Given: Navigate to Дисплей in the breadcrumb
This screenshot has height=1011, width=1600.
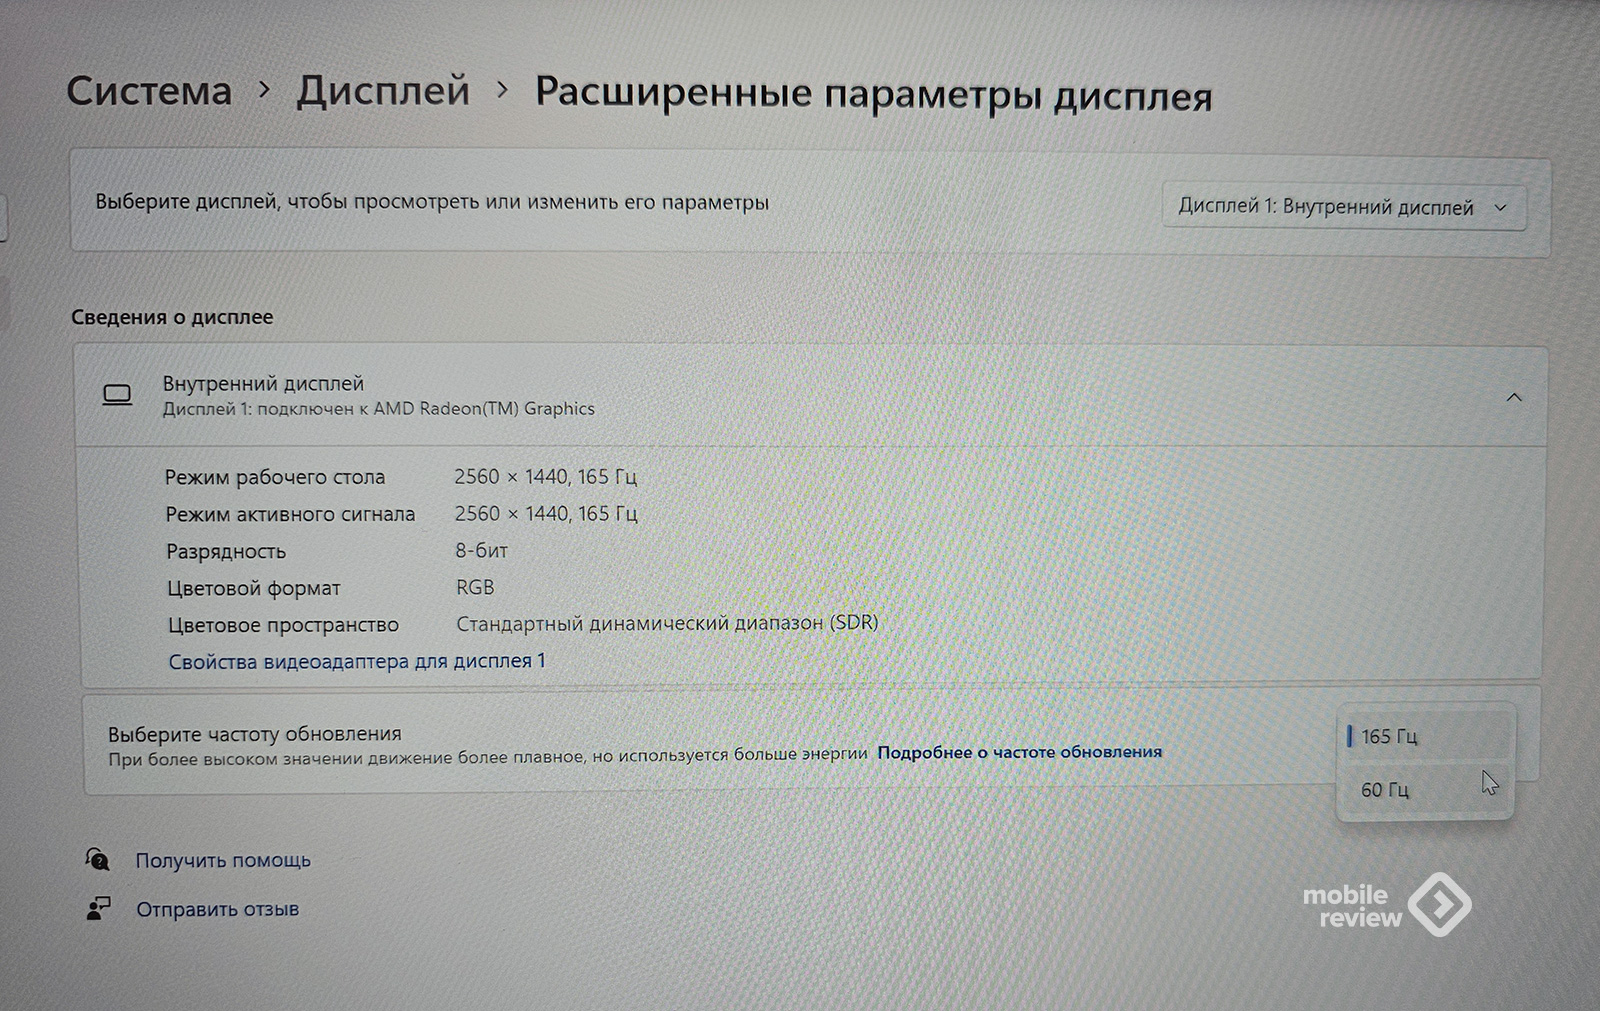Looking at the screenshot, I should (x=383, y=91).
